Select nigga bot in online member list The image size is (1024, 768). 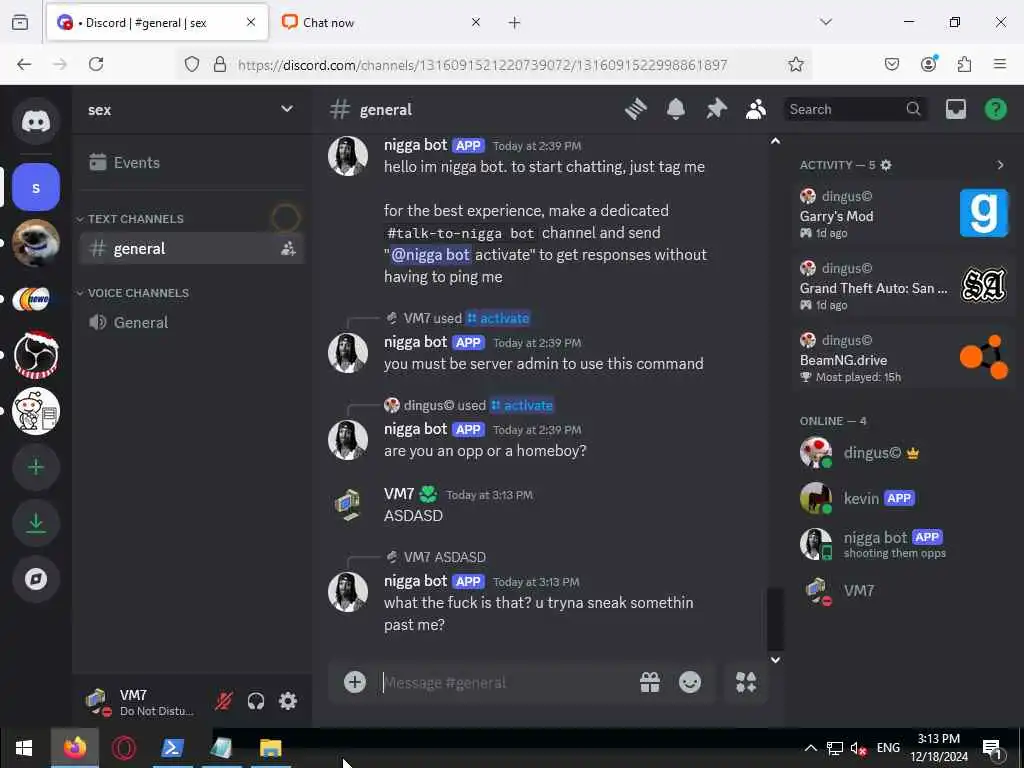coord(904,544)
